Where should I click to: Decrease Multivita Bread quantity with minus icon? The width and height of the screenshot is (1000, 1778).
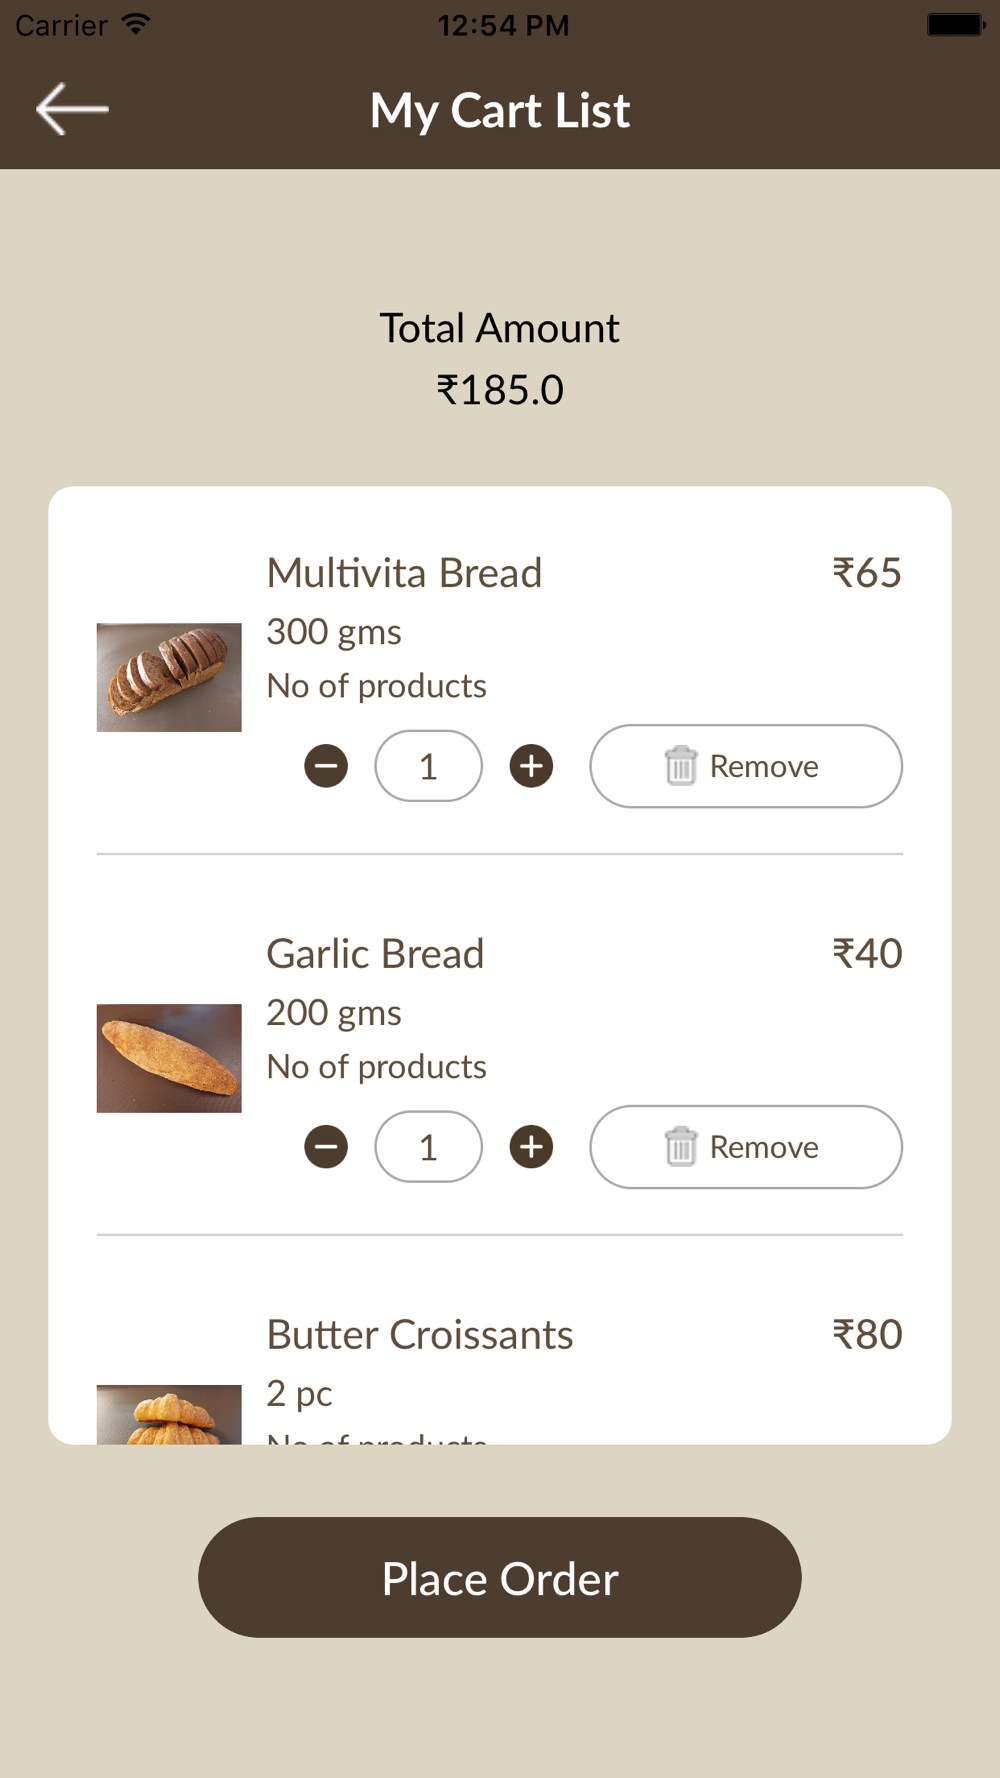pos(326,766)
